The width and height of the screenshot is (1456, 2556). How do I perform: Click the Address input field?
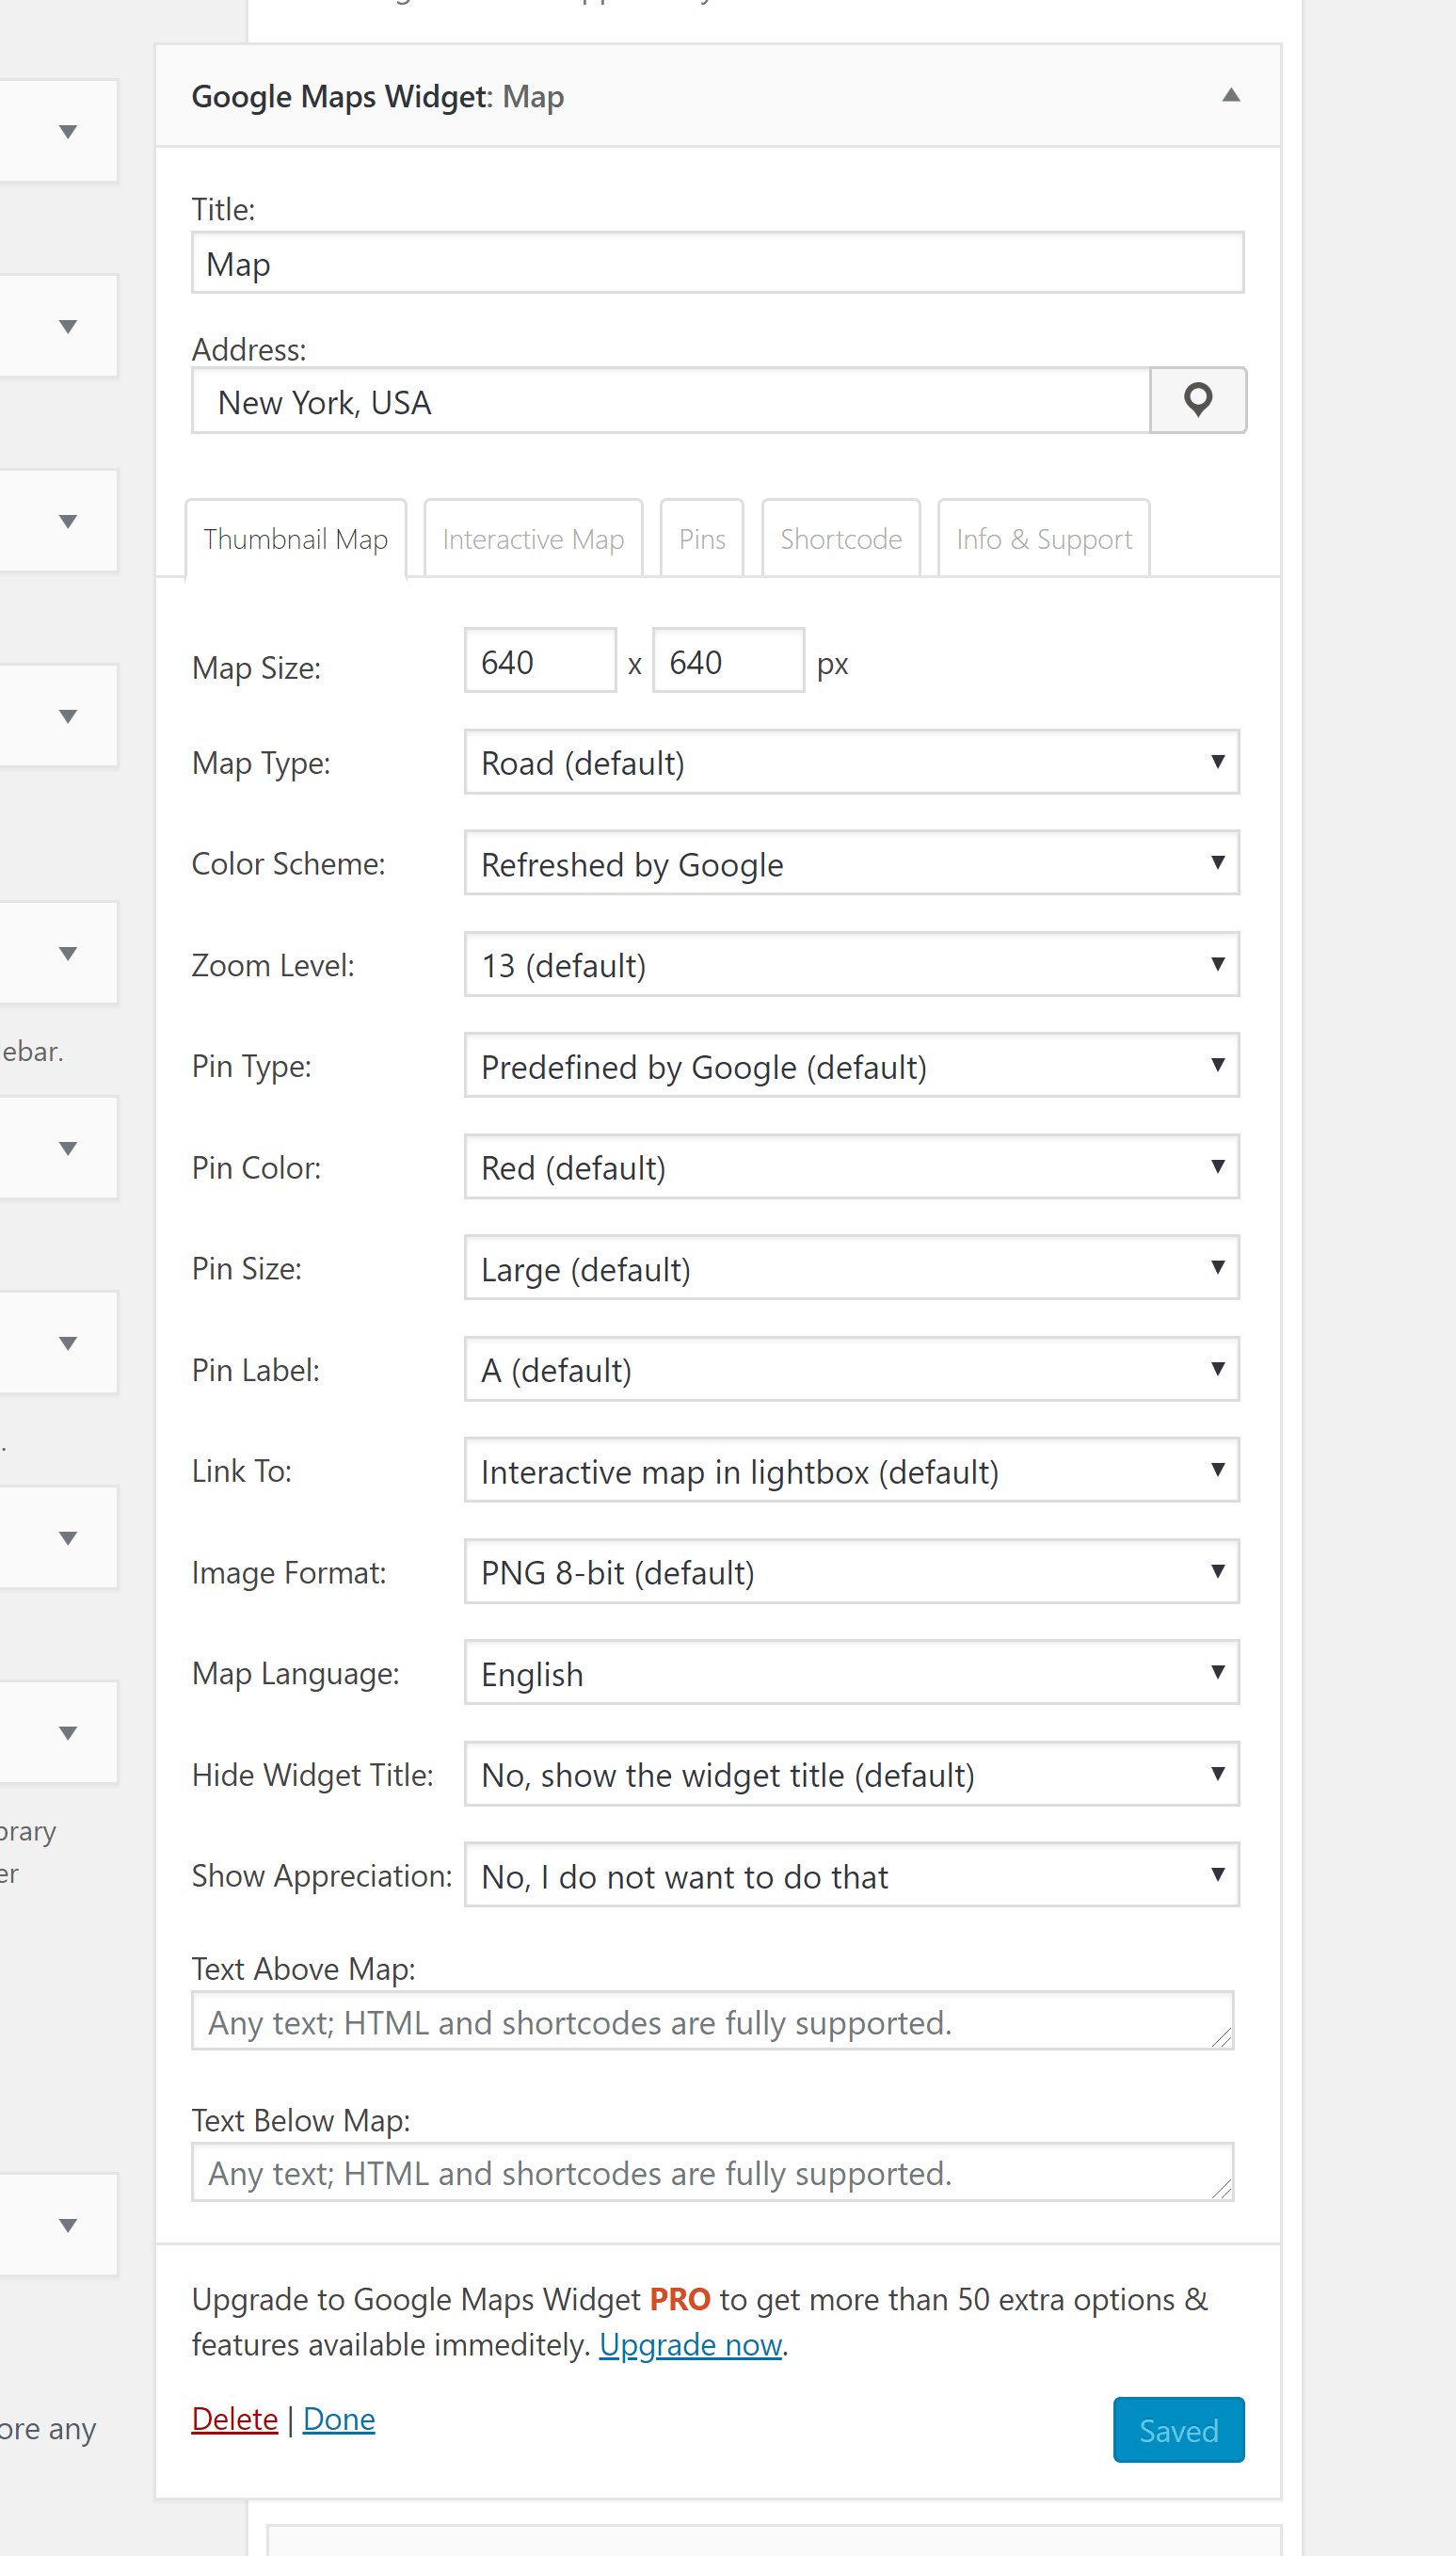coord(671,401)
